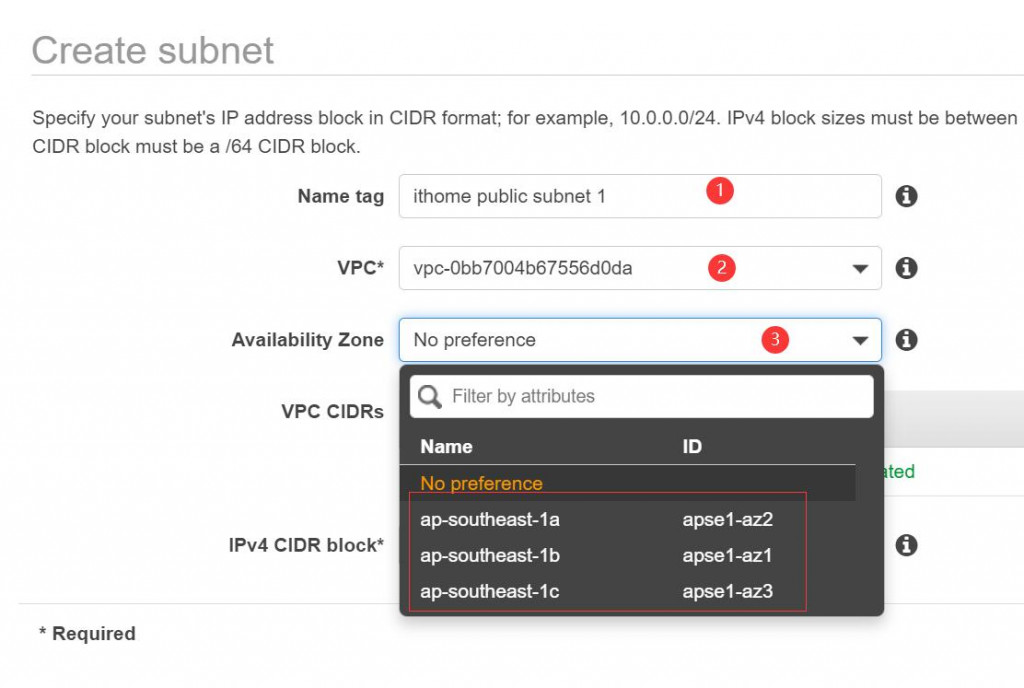Click the ID column header in dropdown
The width and height of the screenshot is (1024, 688).
pyautogui.click(x=692, y=447)
